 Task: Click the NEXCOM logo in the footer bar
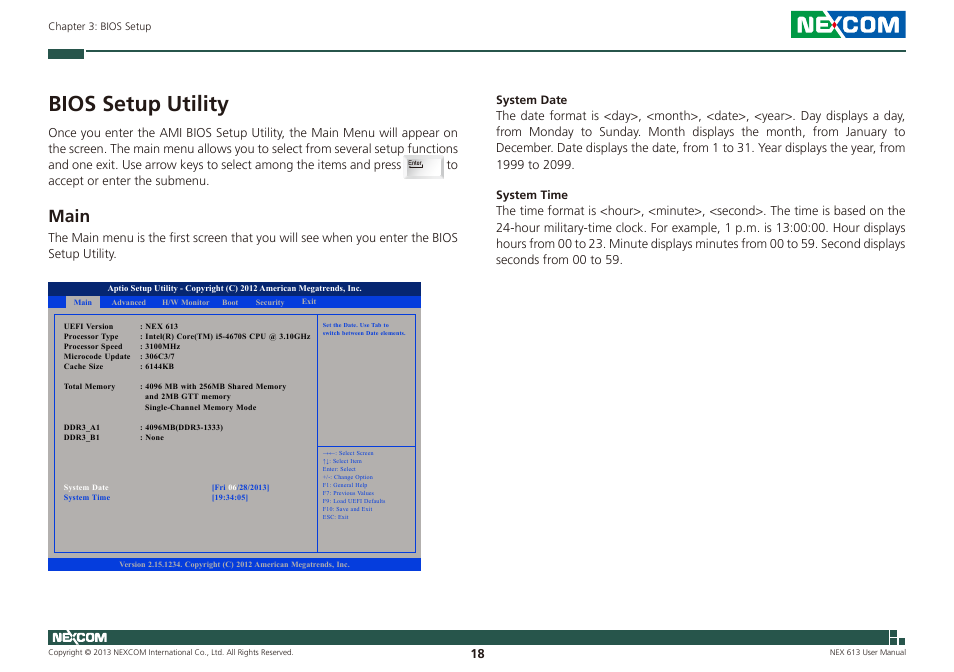tap(79, 637)
